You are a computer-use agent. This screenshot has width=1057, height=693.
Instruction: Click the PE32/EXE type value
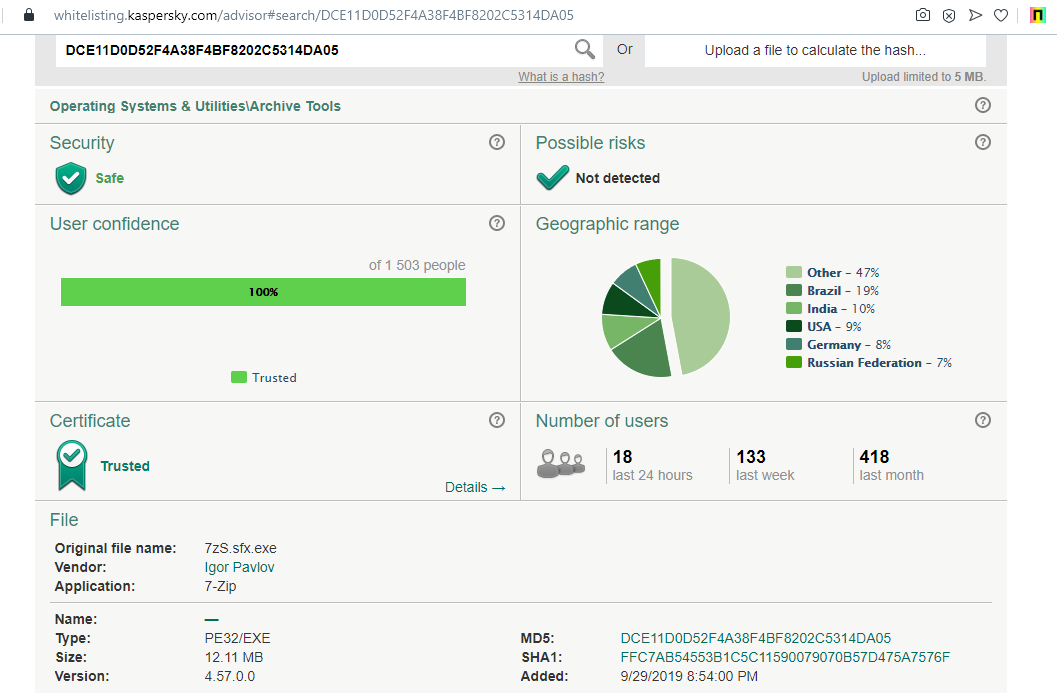pyautogui.click(x=237, y=638)
